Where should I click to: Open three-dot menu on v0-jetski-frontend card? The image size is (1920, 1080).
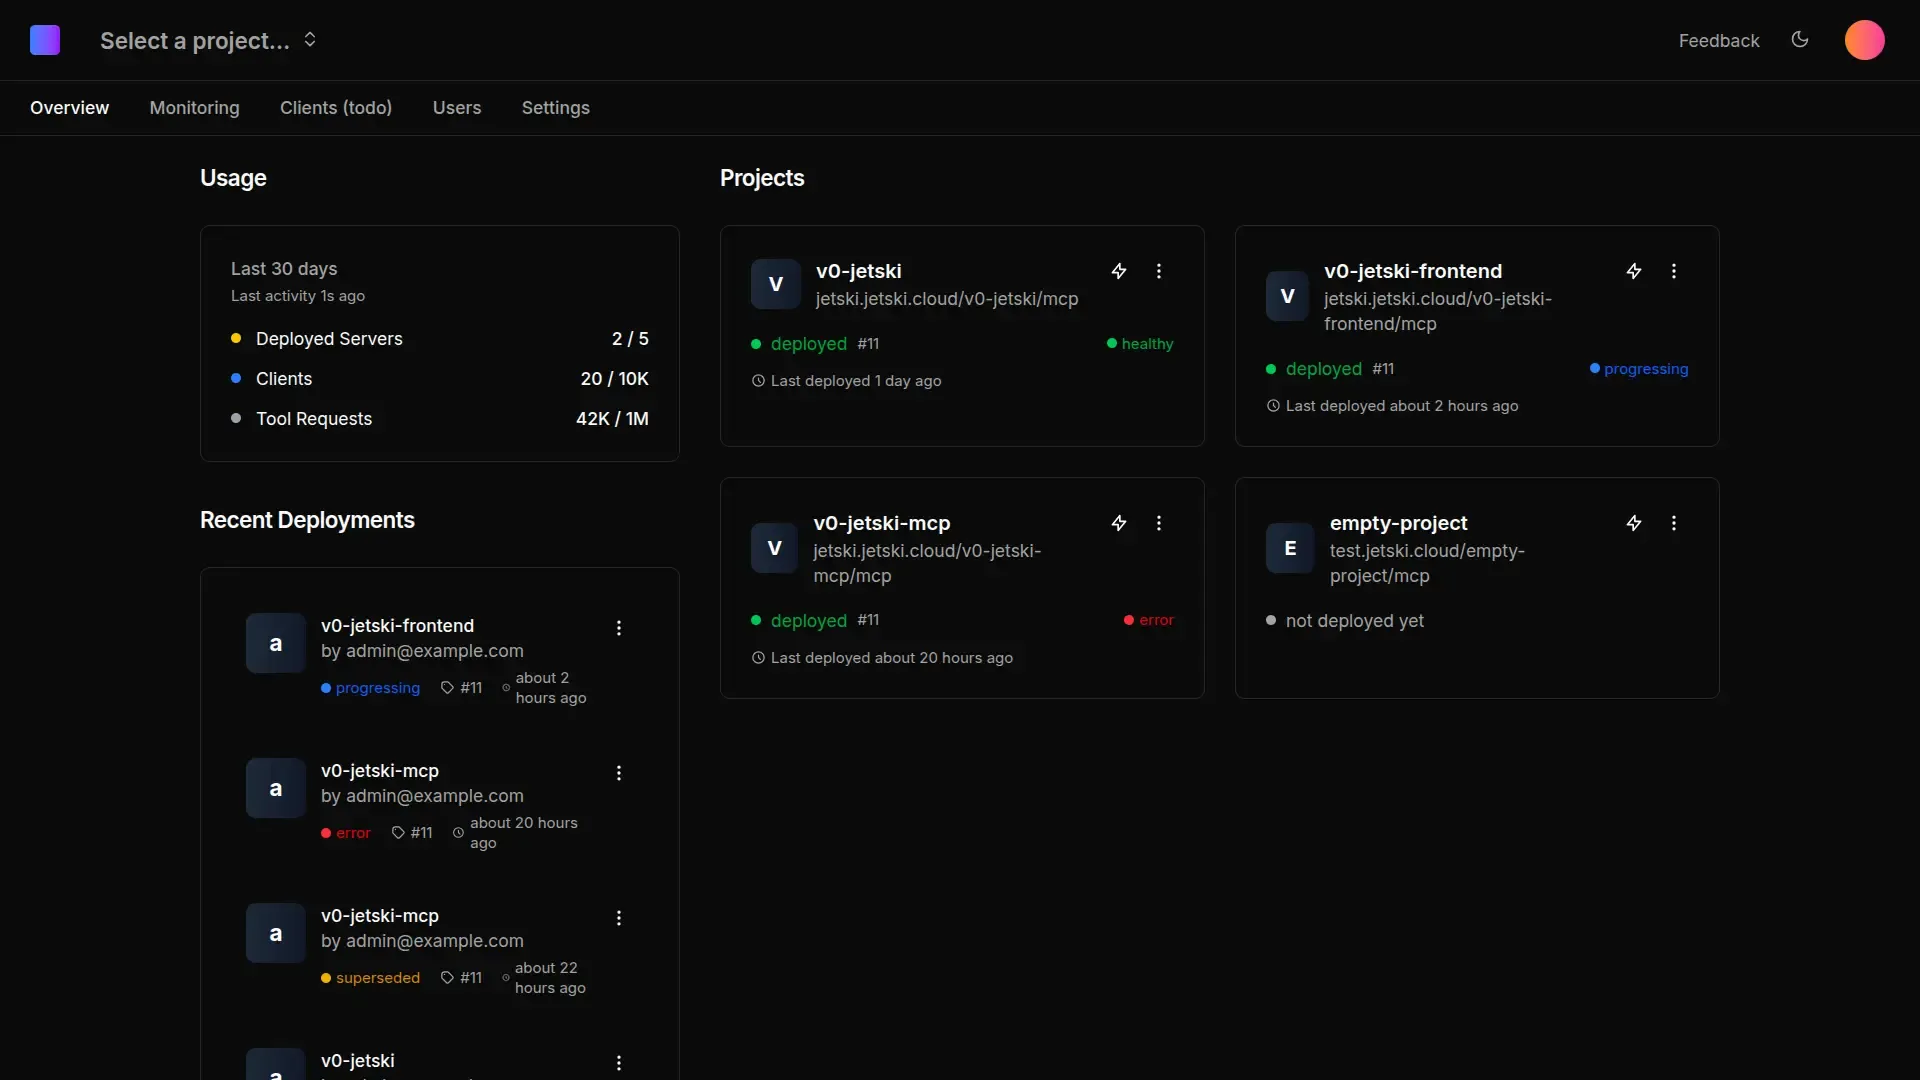(x=1674, y=271)
